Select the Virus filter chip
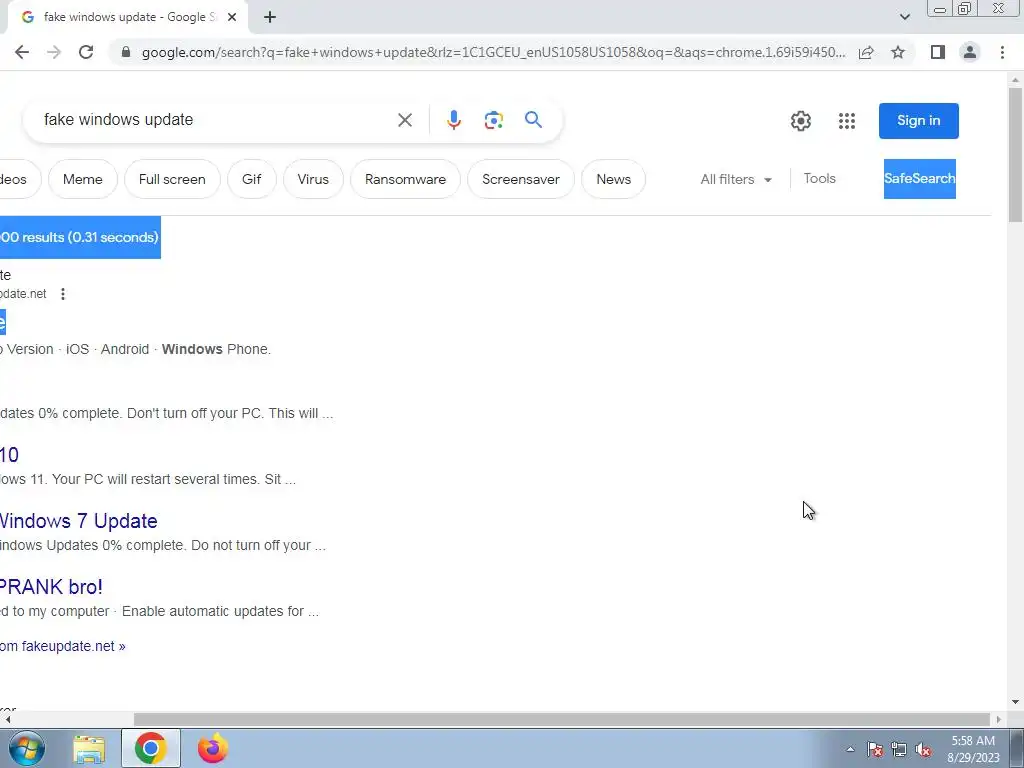 [313, 179]
